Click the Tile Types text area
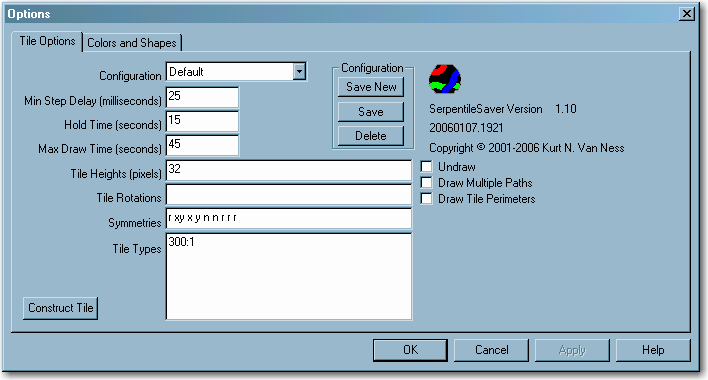 (x=289, y=276)
